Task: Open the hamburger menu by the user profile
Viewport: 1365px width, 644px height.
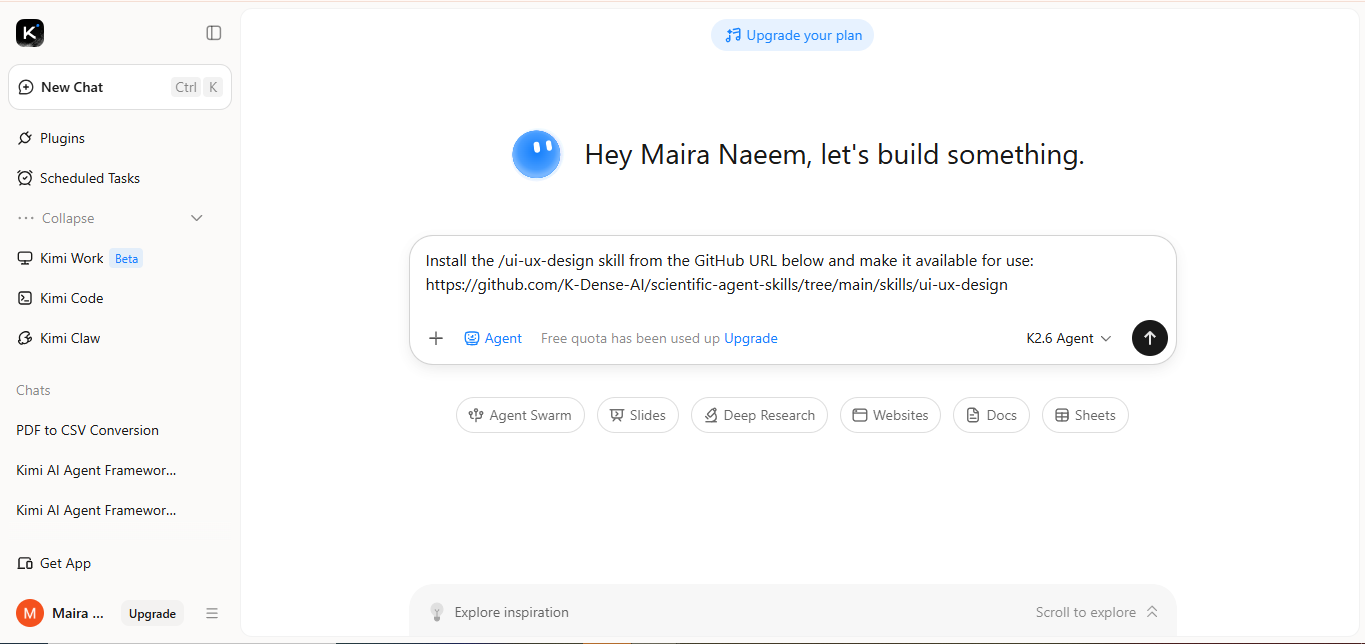Action: tap(212, 613)
